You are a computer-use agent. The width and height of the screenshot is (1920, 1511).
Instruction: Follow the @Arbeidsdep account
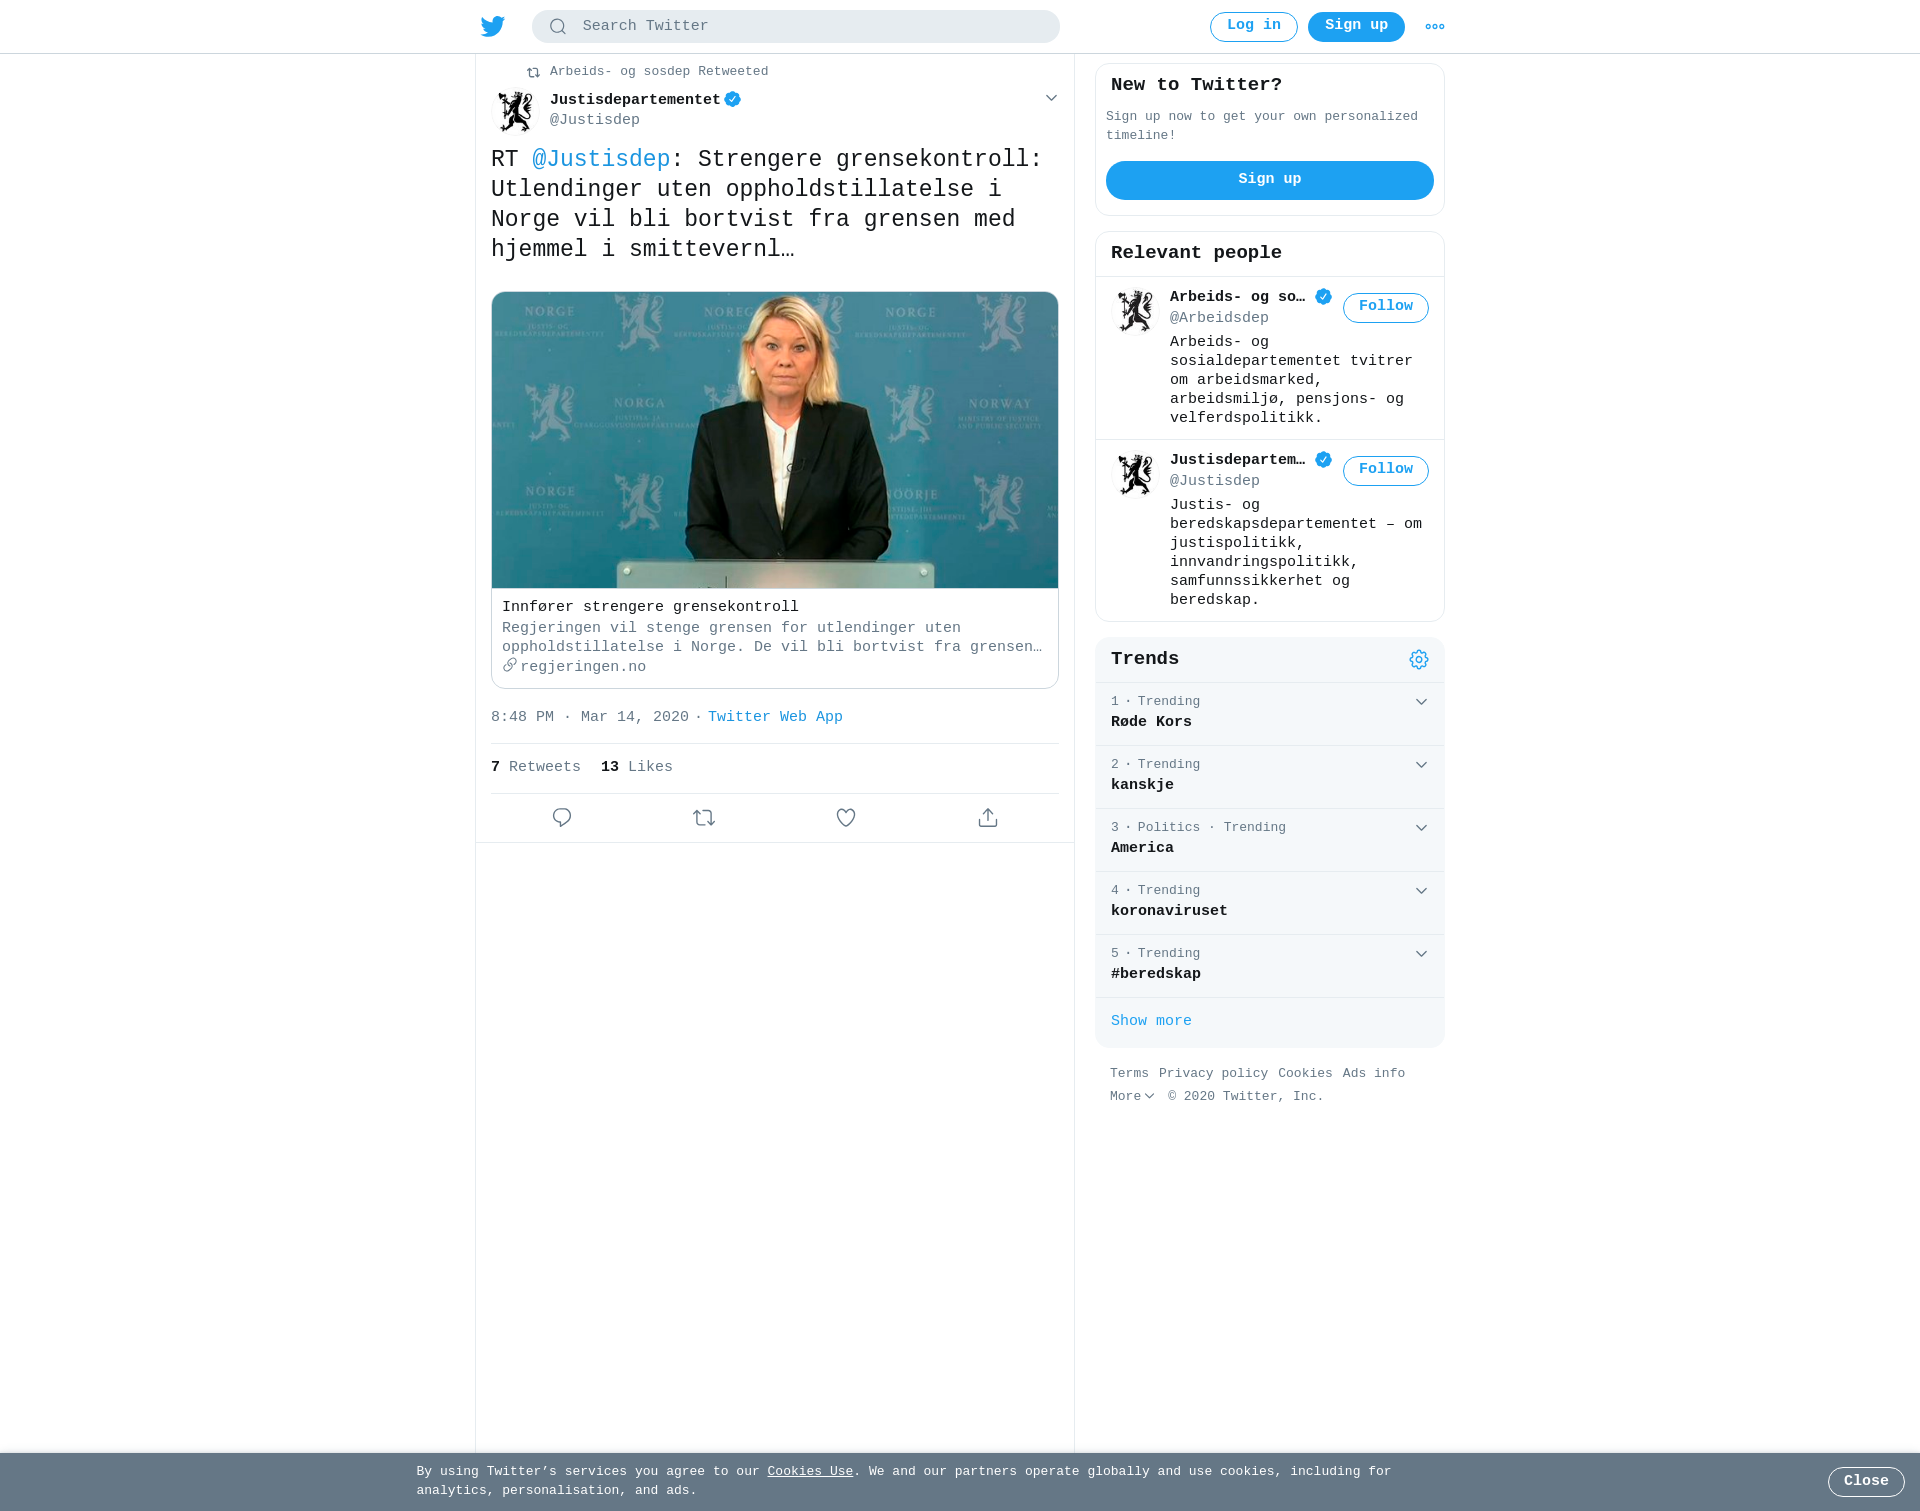[x=1386, y=308]
